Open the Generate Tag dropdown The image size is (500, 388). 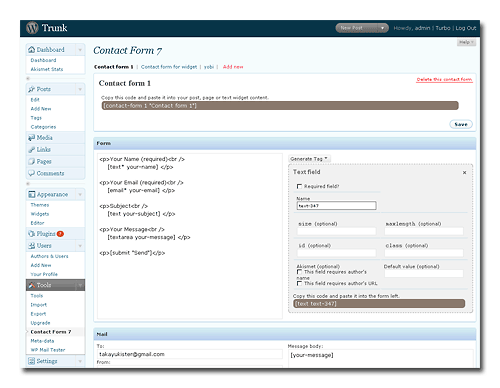coord(309,159)
